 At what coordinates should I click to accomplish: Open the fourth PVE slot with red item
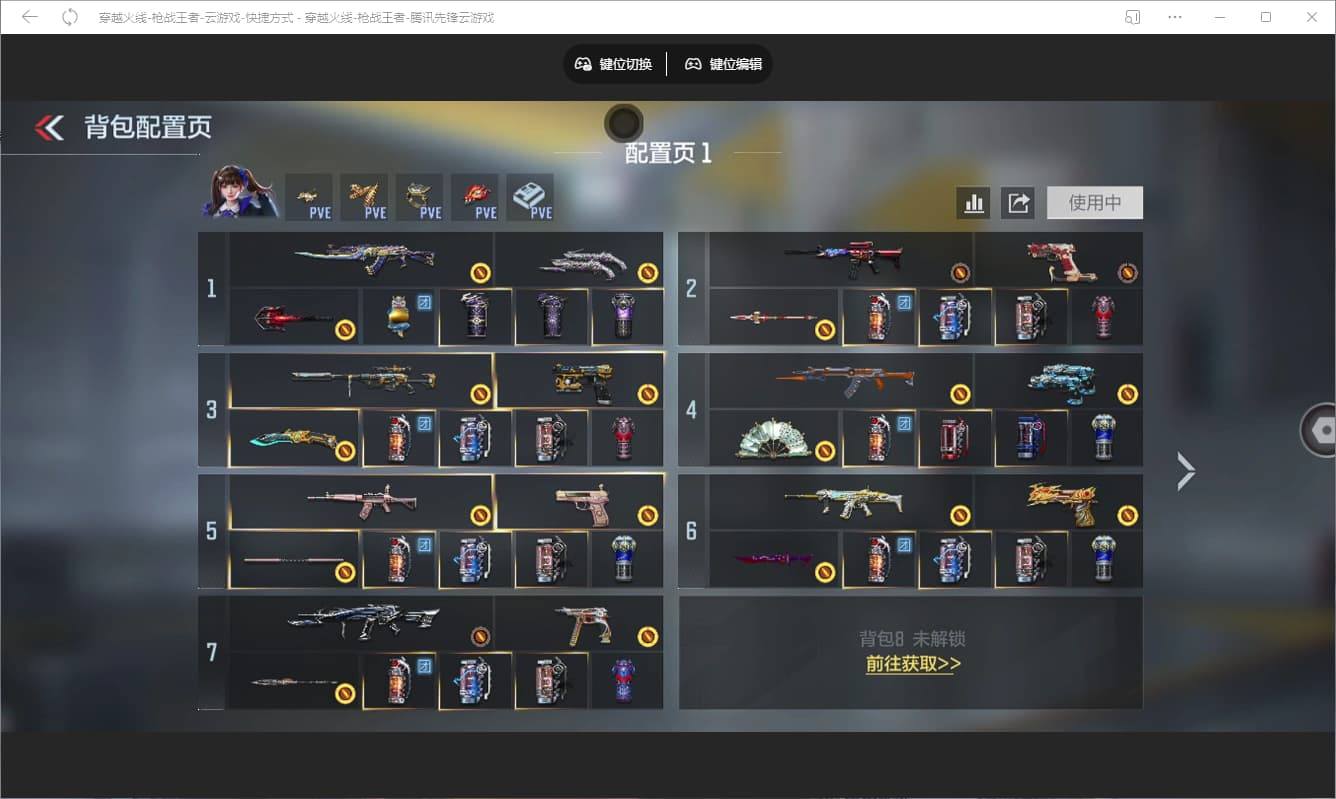pos(475,197)
